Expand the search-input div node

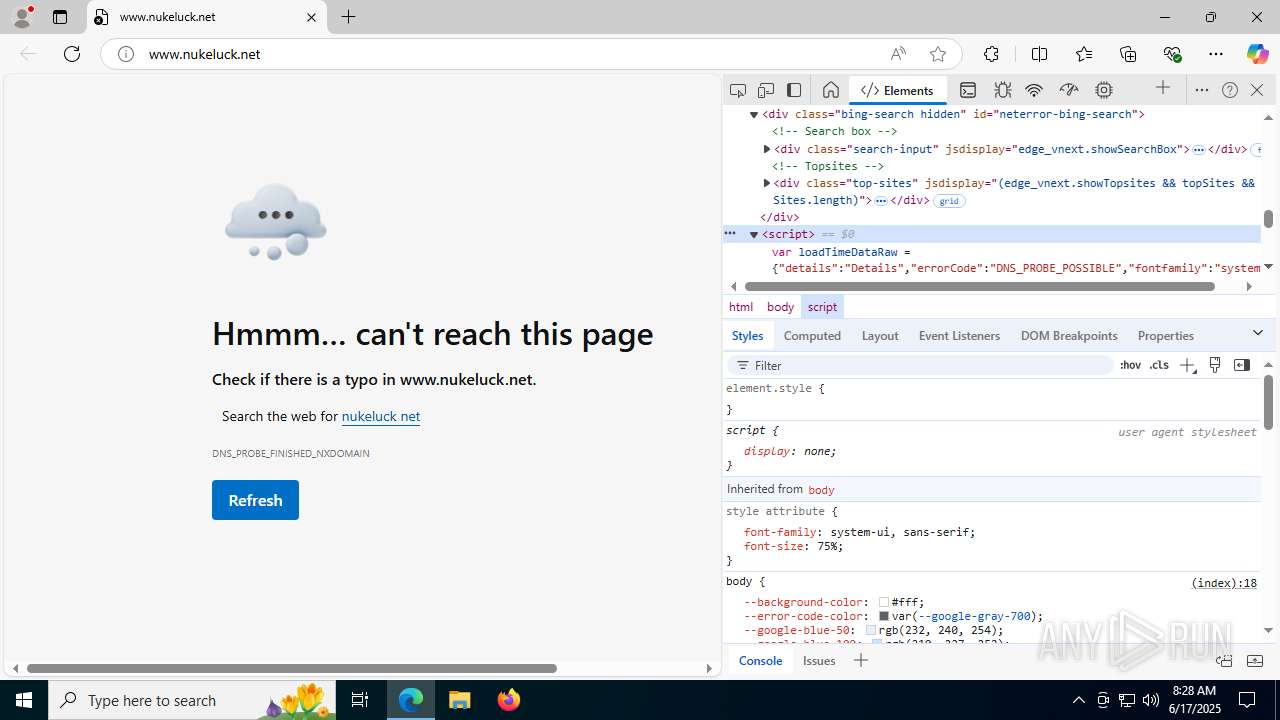767,149
